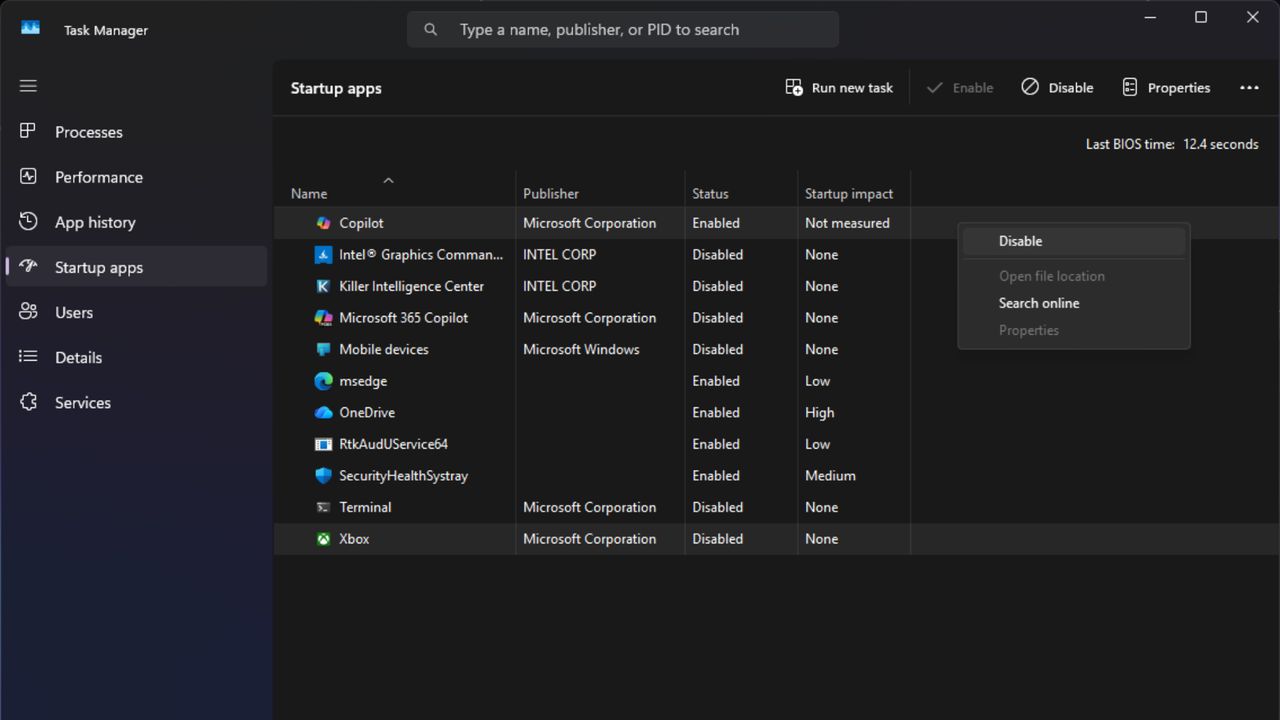
Task: Click the Killer Intelligence Center icon
Action: [x=323, y=286]
